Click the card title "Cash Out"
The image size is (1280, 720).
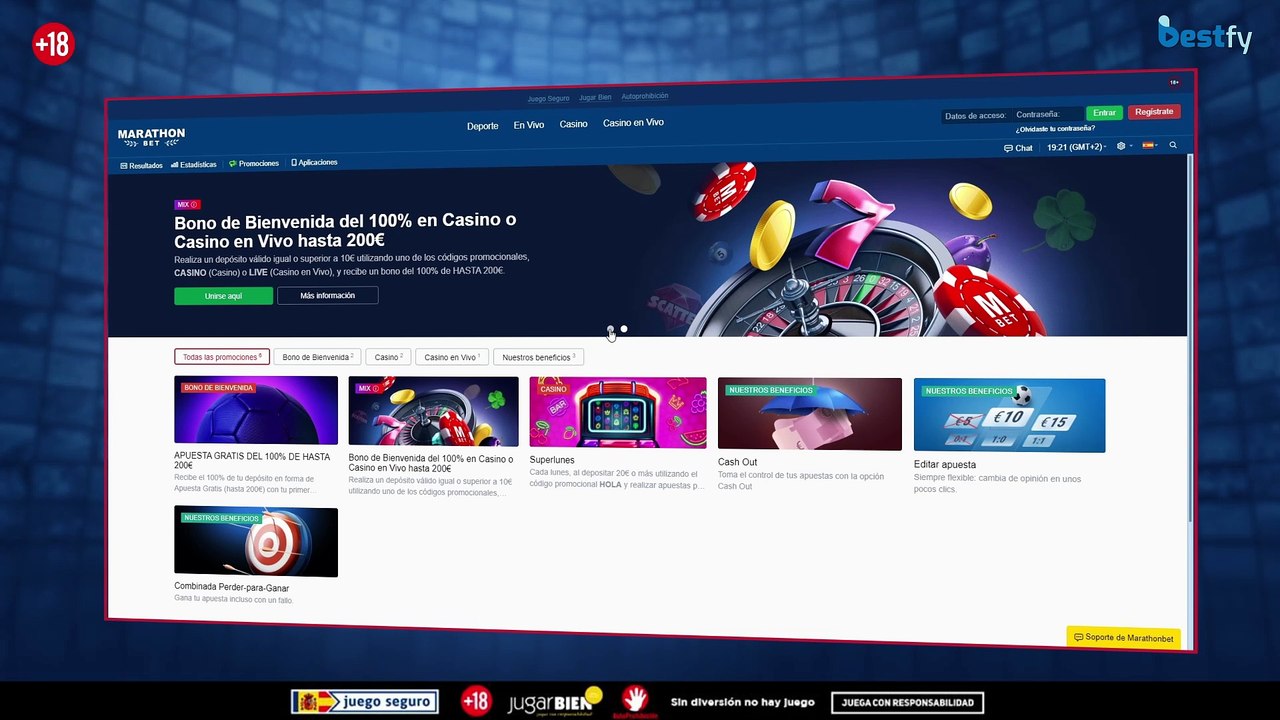pyautogui.click(x=737, y=462)
